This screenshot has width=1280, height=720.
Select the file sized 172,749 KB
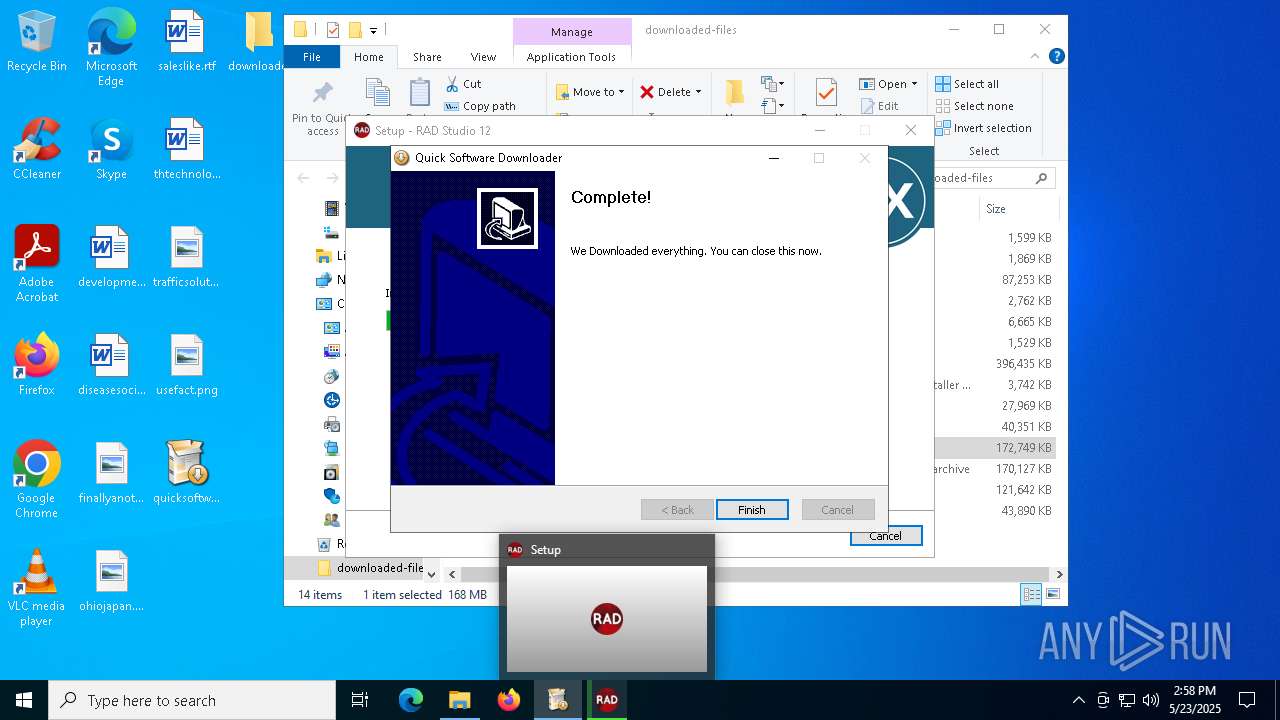click(1024, 448)
